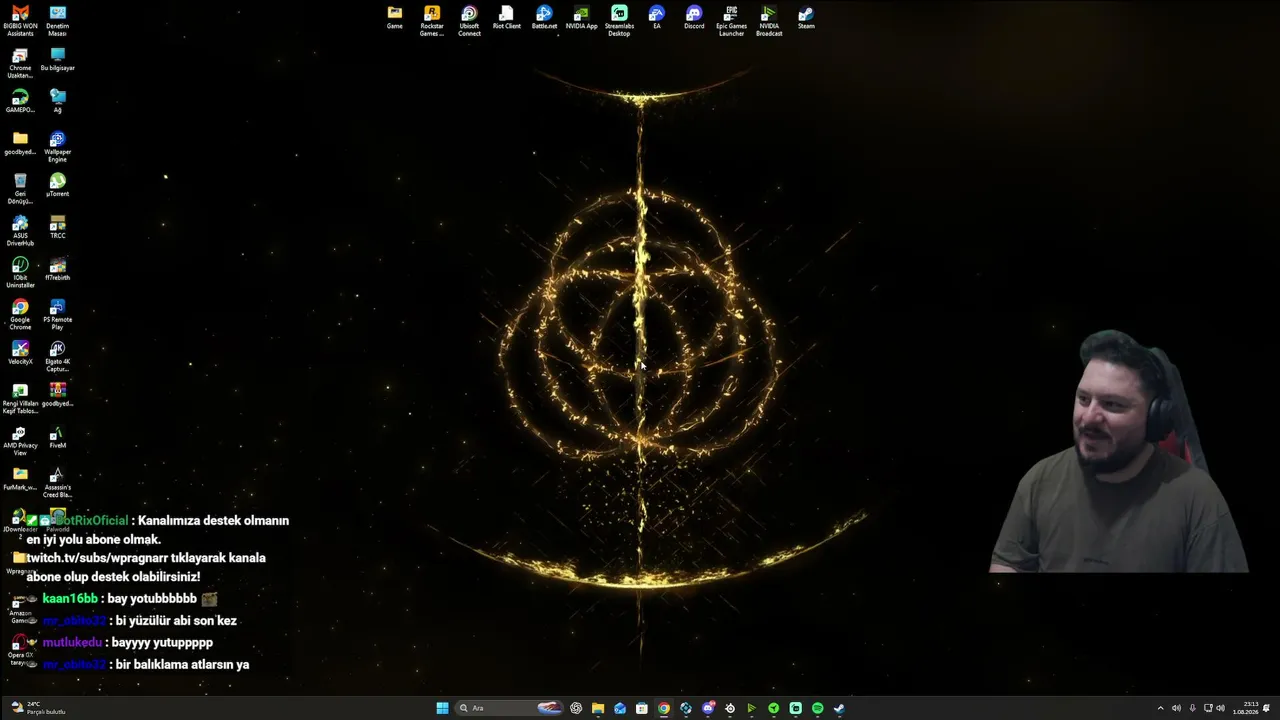Open the Windows Start menu
Image resolution: width=1280 pixels, height=720 pixels.
pyautogui.click(x=442, y=708)
